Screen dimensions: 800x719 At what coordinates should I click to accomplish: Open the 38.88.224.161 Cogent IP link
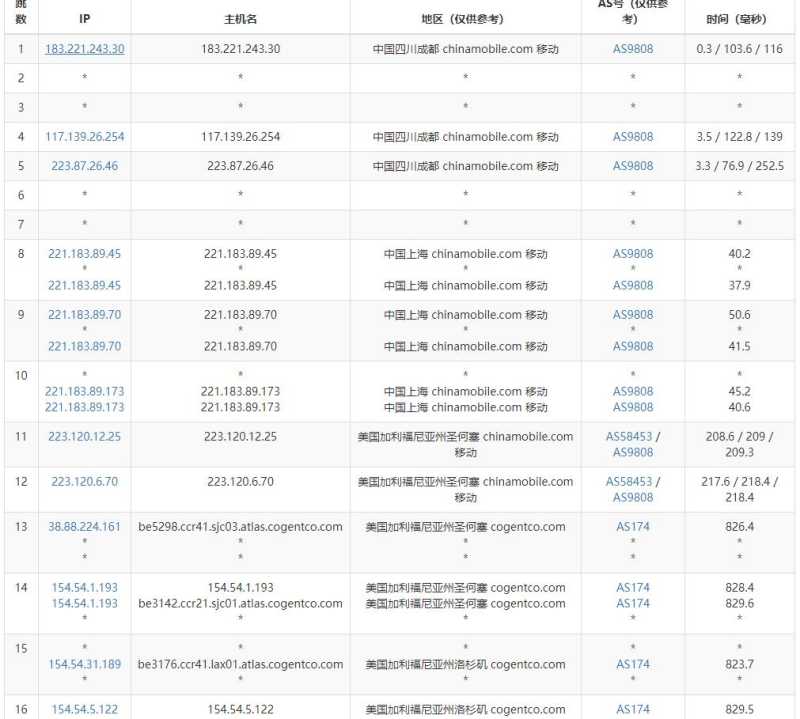tap(84, 527)
